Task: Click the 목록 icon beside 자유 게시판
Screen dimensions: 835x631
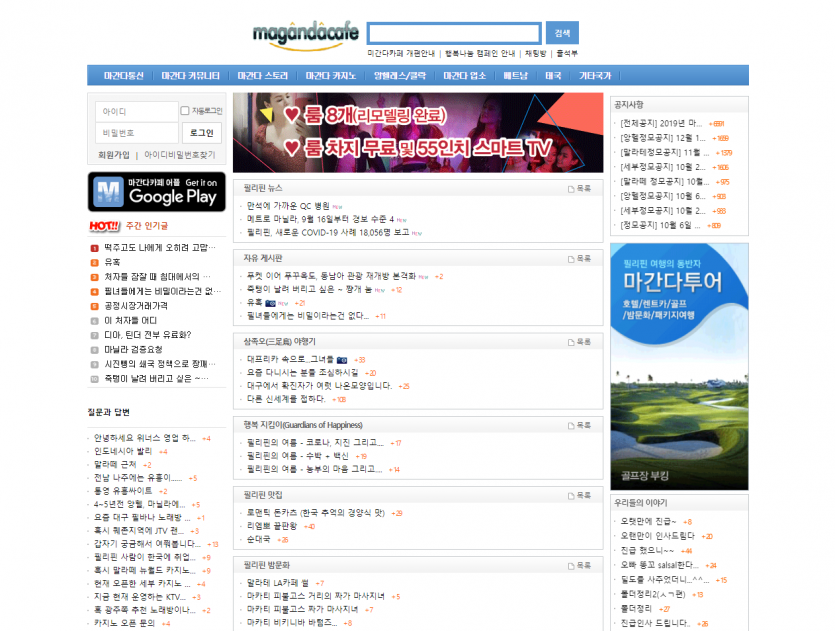Action: point(580,259)
